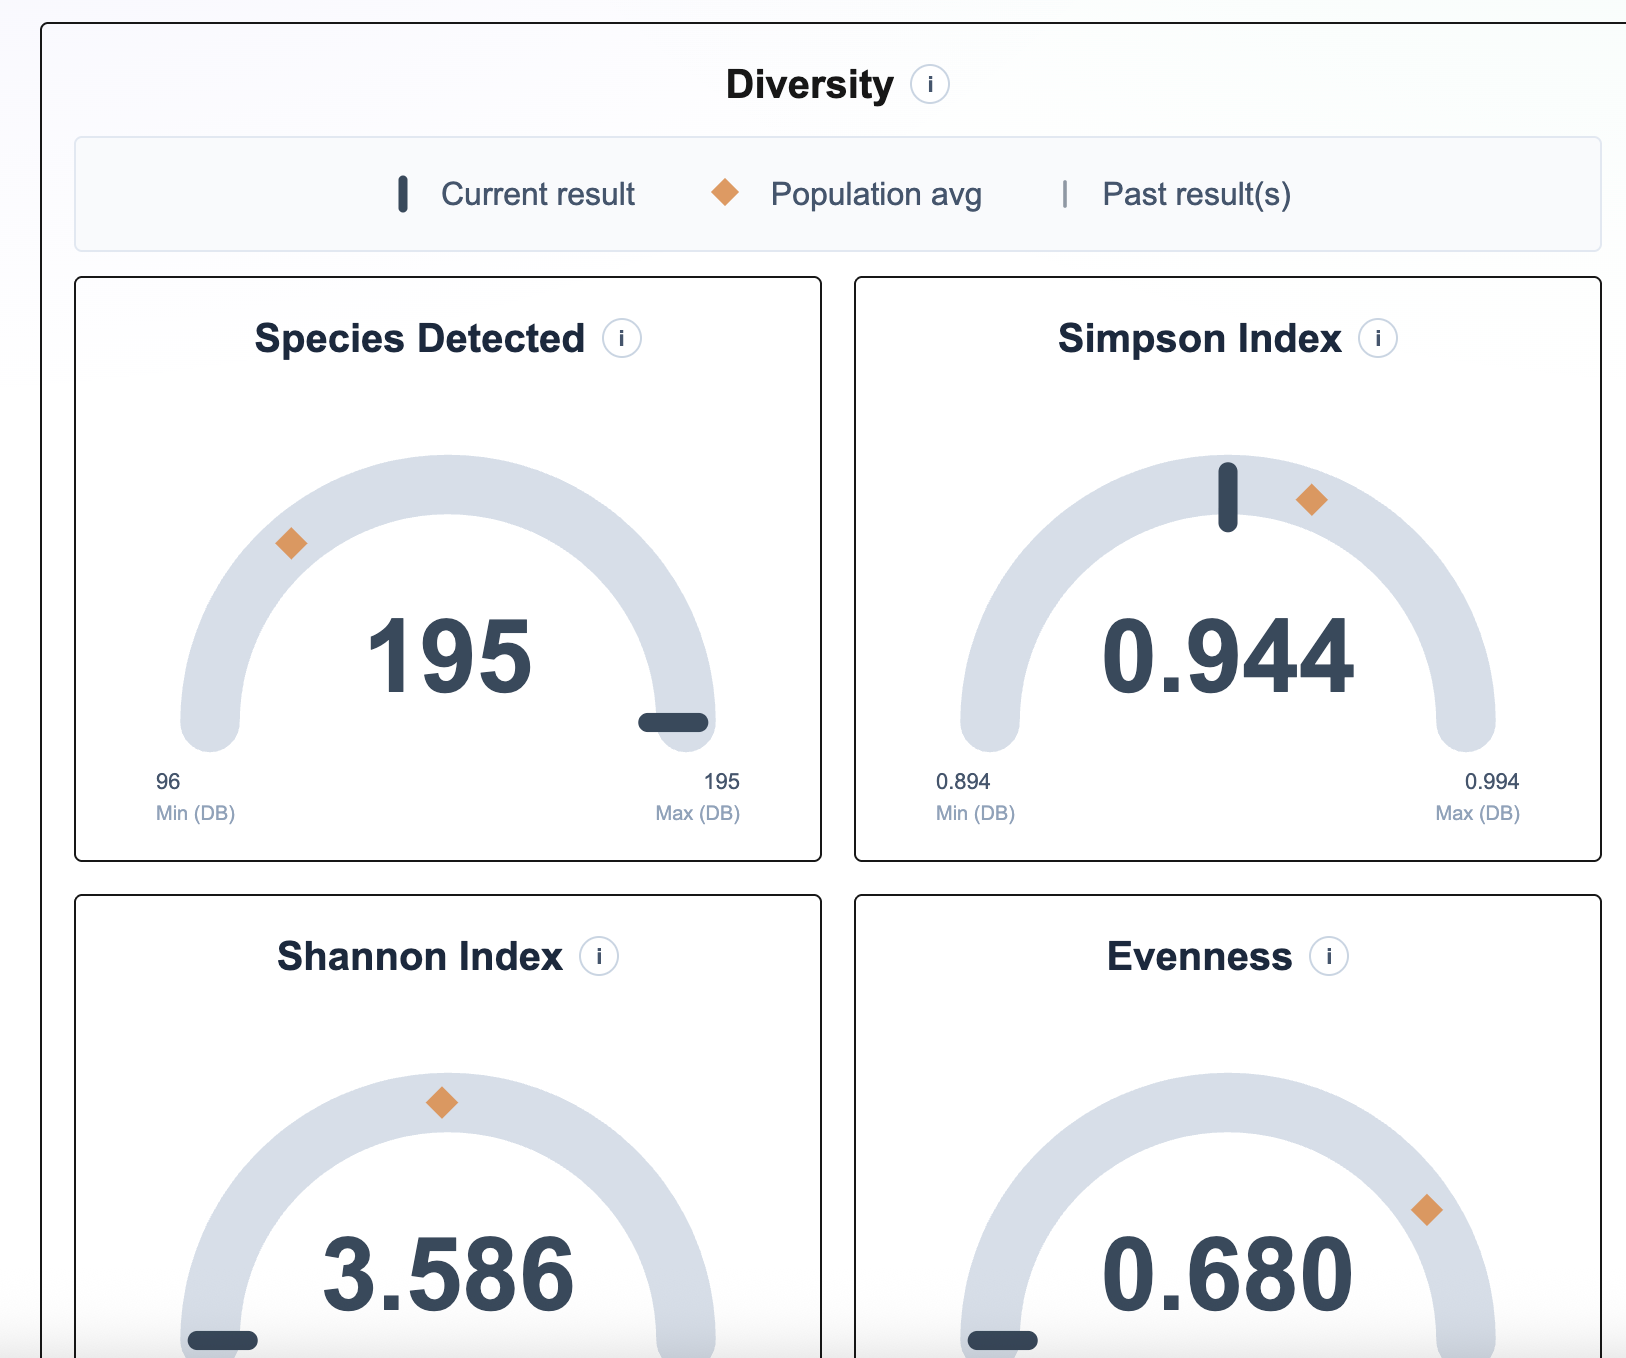The image size is (1626, 1358).
Task: Click the orange diamond on Simpson Index gauge
Action: (1311, 499)
